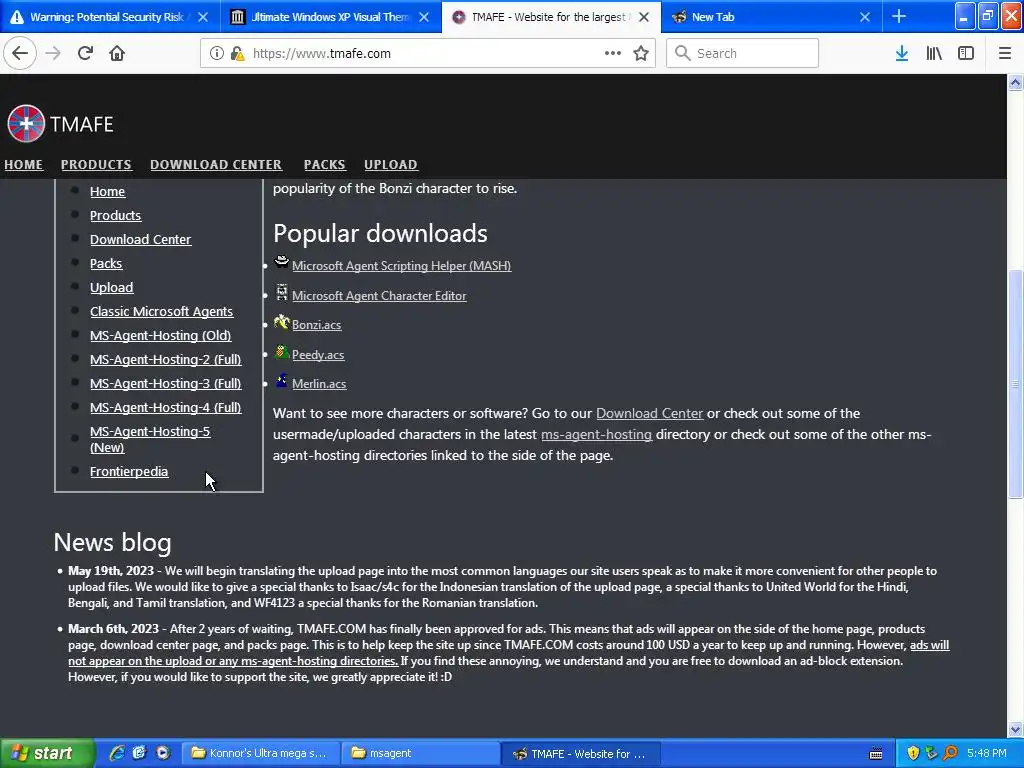
Task: Toggle the sidebar view icon
Action: coord(966,53)
